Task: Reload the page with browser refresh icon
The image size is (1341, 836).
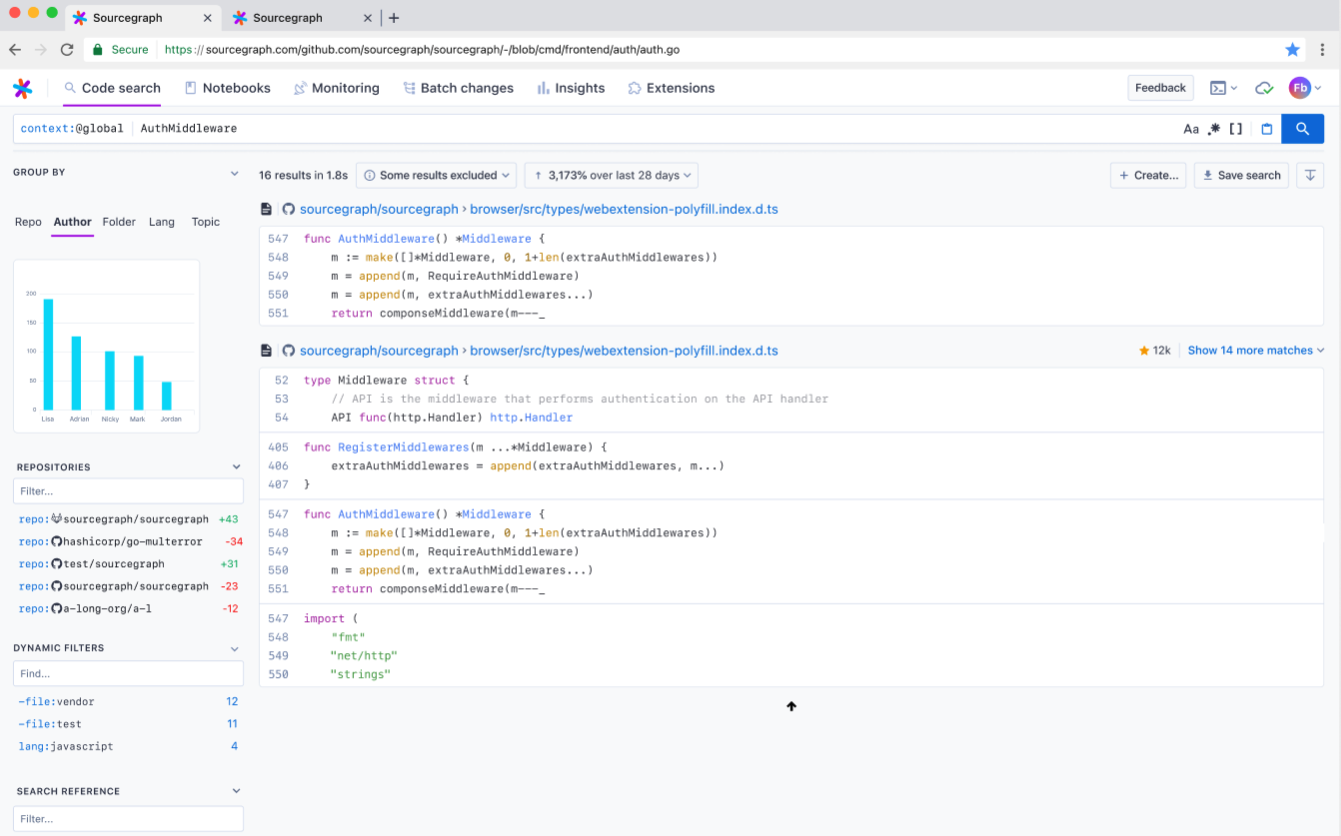Action: point(67,49)
